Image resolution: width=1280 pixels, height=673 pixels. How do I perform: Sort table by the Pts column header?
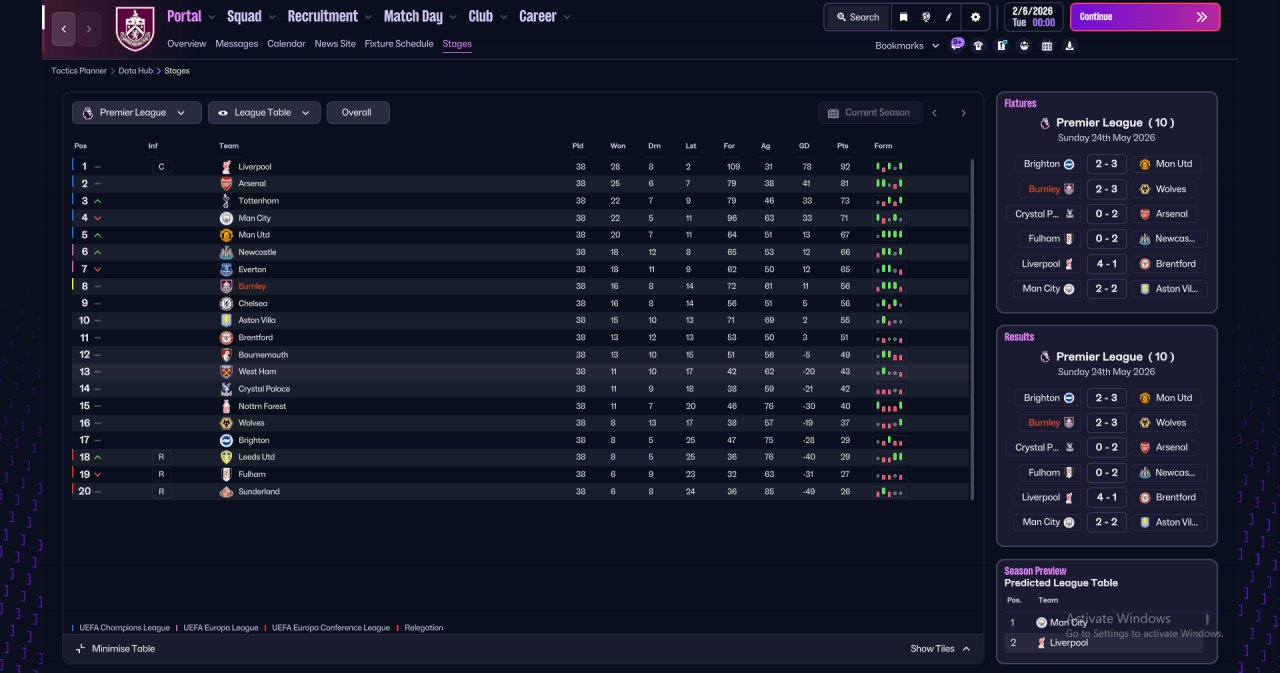842,146
